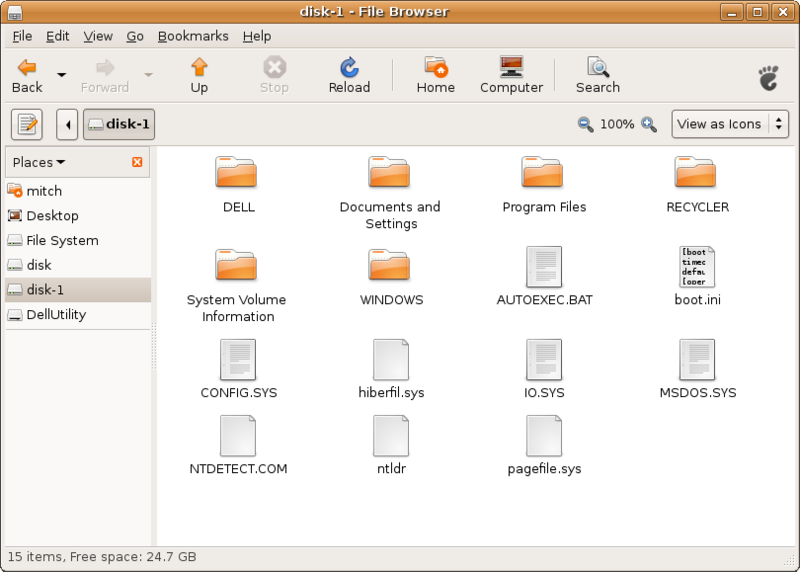Open the View menu
800x572 pixels.
(98, 36)
